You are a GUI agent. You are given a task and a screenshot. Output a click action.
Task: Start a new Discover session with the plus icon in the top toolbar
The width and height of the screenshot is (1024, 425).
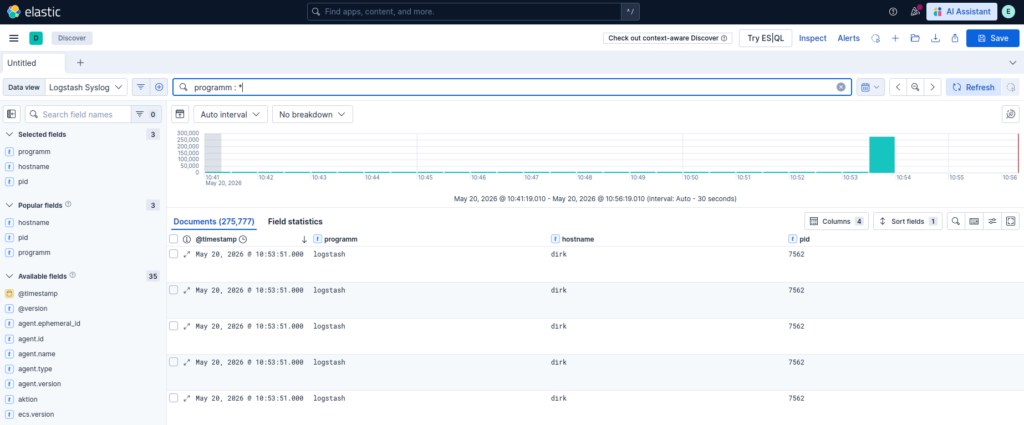pyautogui.click(x=895, y=39)
